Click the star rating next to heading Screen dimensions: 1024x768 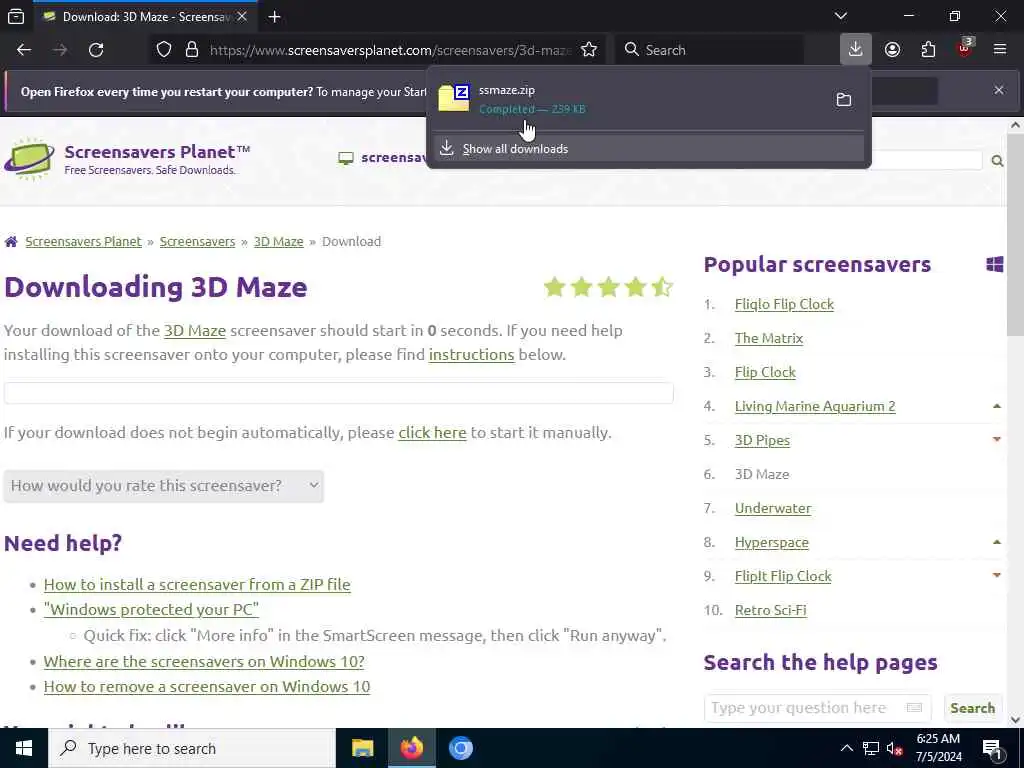(x=608, y=287)
